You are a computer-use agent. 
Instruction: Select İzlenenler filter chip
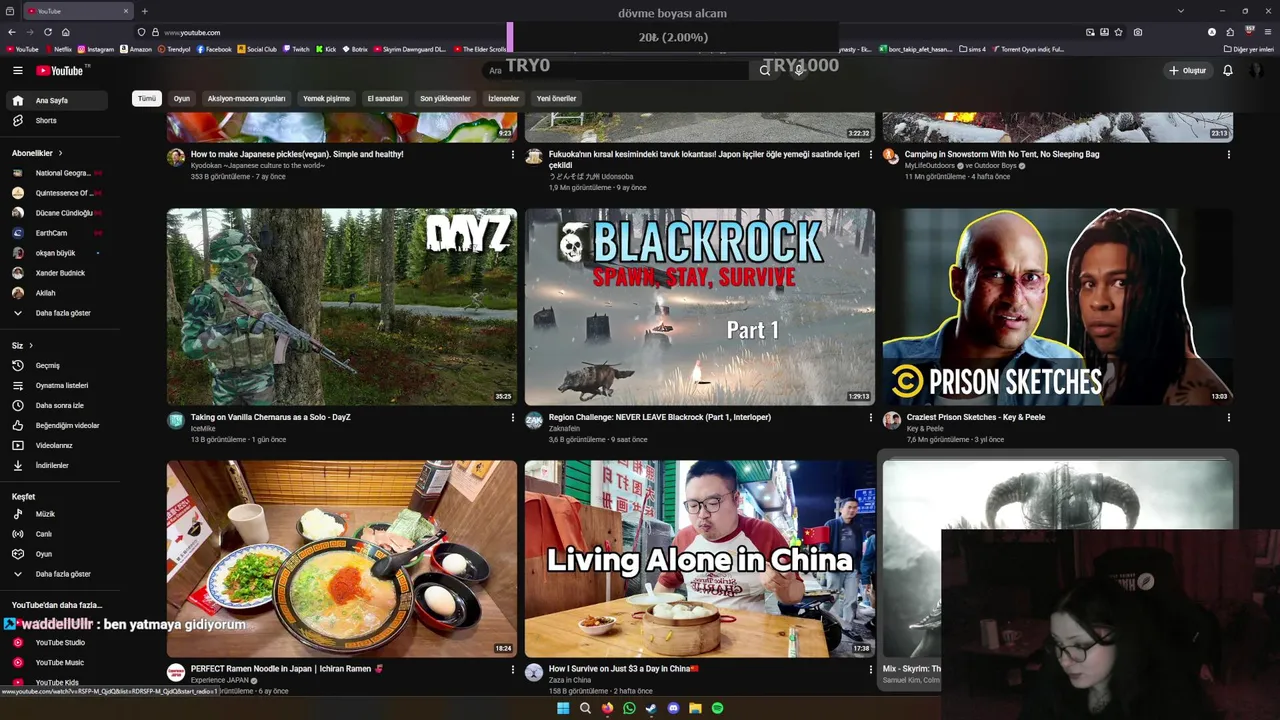tap(503, 98)
